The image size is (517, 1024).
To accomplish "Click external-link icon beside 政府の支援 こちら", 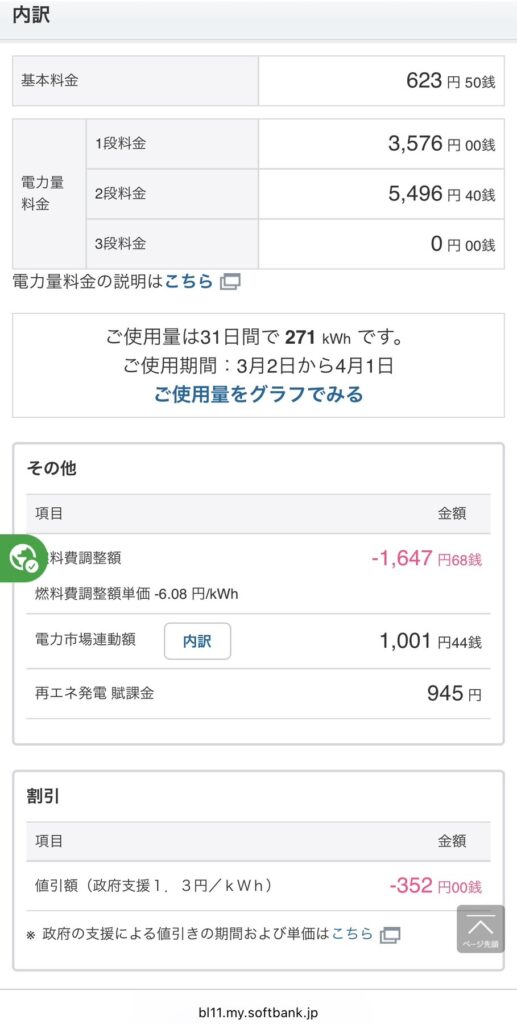I will [x=390, y=935].
